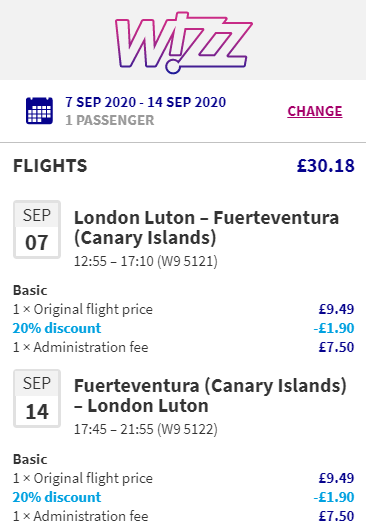Click the £30.18 flights total

point(326,166)
